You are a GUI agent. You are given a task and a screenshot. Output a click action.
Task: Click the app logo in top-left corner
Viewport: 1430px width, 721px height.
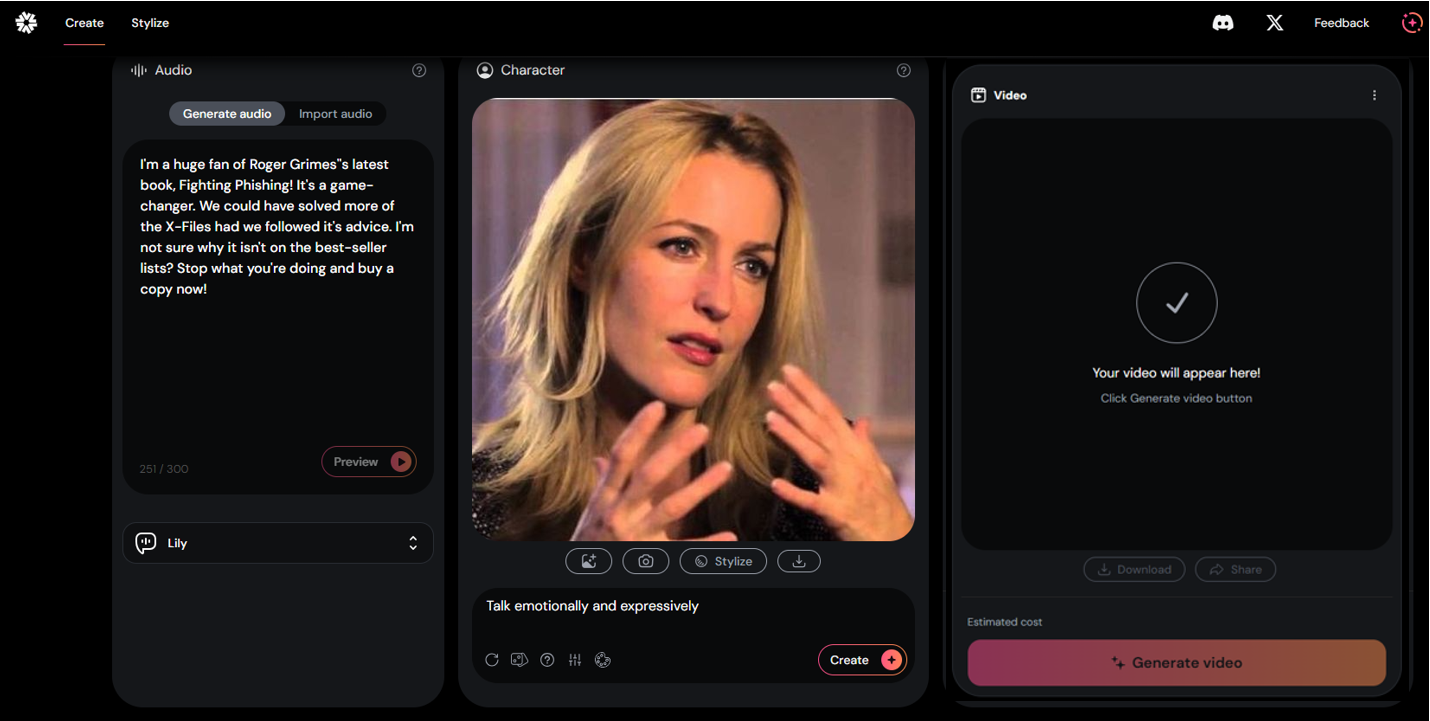pyautogui.click(x=26, y=22)
